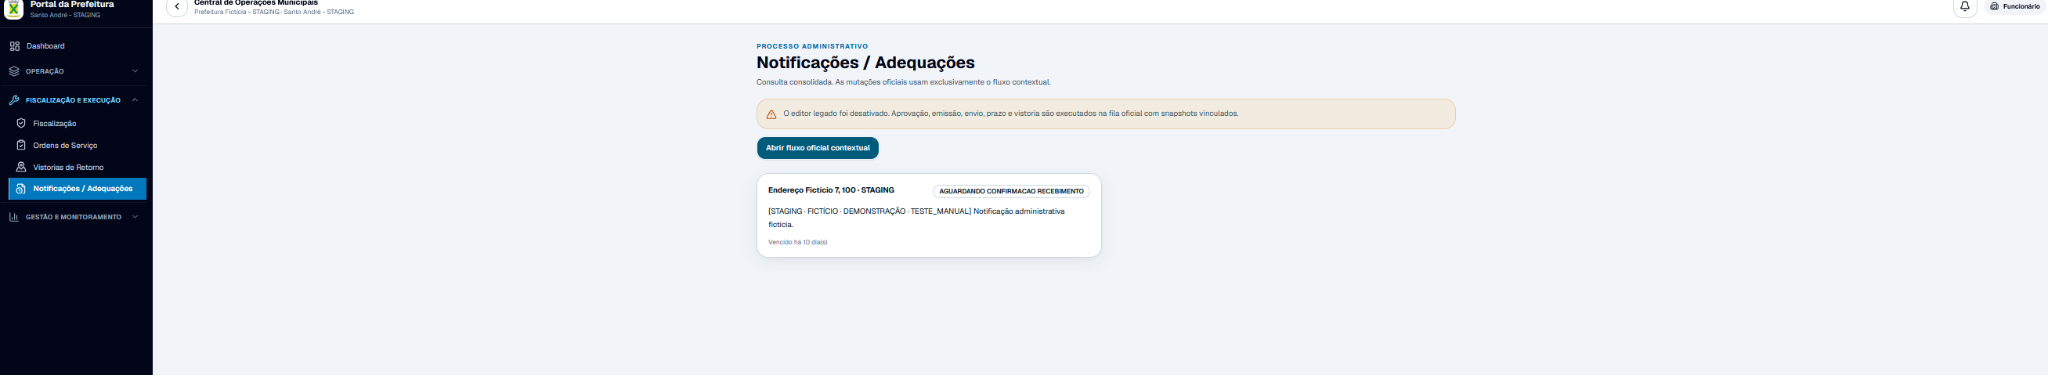Collapse the Fiscalização e Execução section
The width and height of the screenshot is (2048, 375).
coord(135,100)
